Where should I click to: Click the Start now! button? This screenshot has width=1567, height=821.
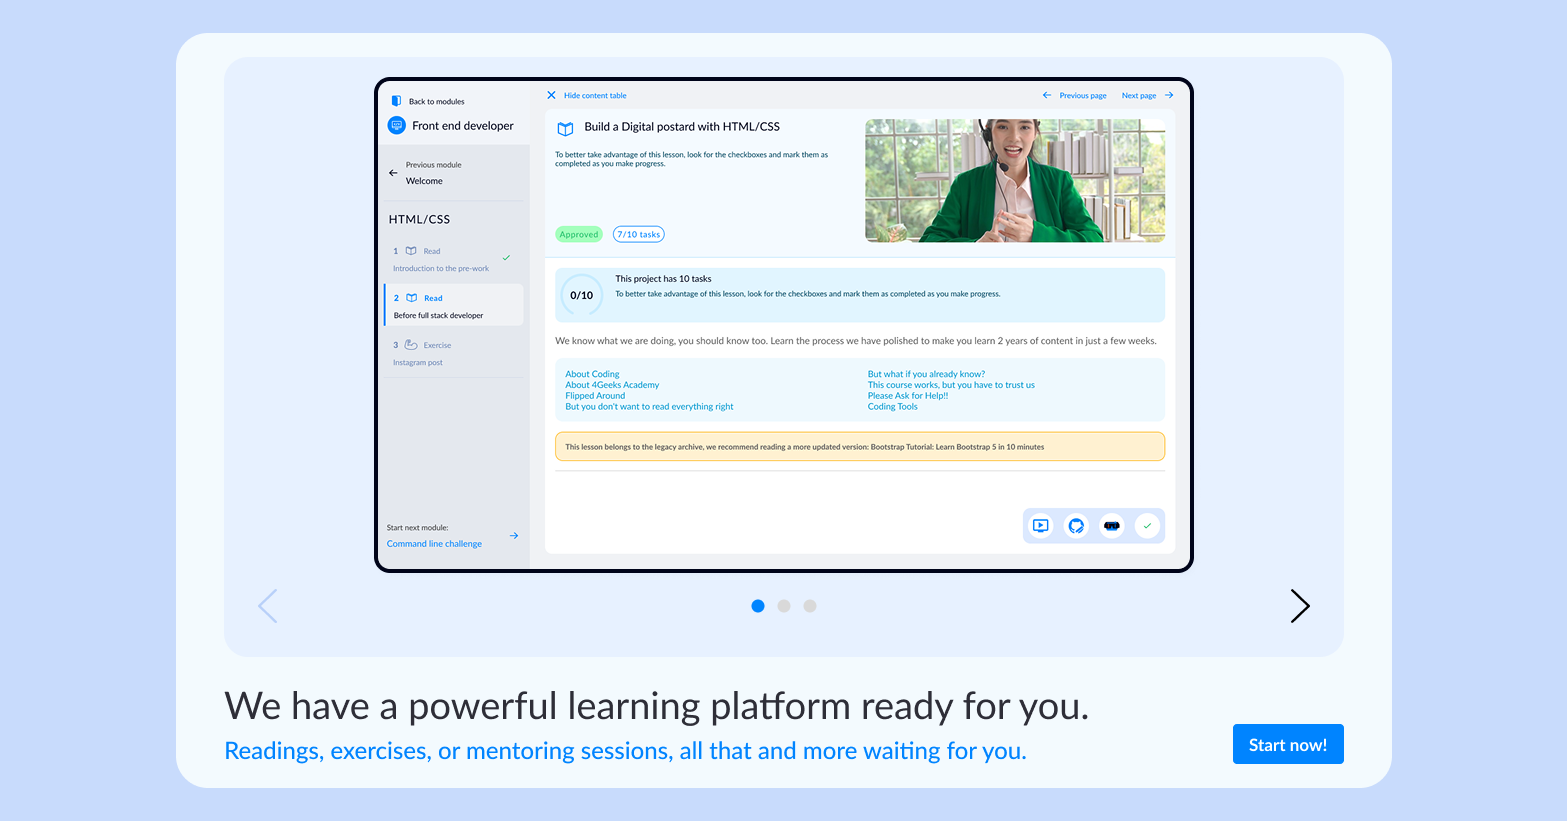(x=1287, y=745)
